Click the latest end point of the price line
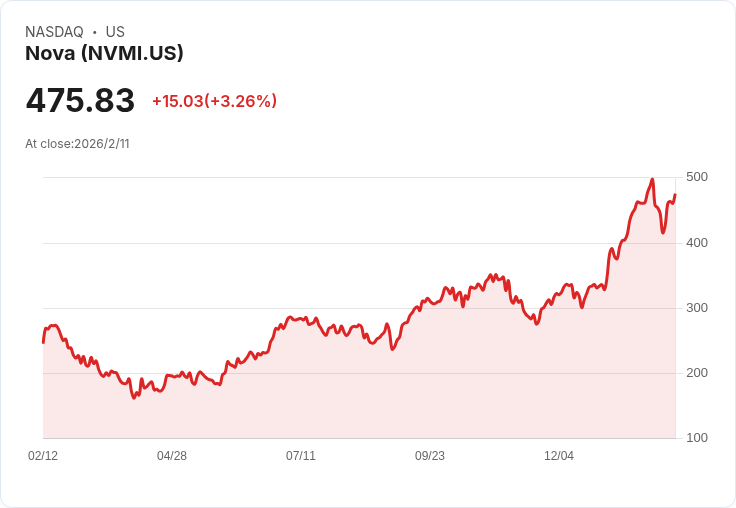This screenshot has height=508, width=736. pos(675,194)
